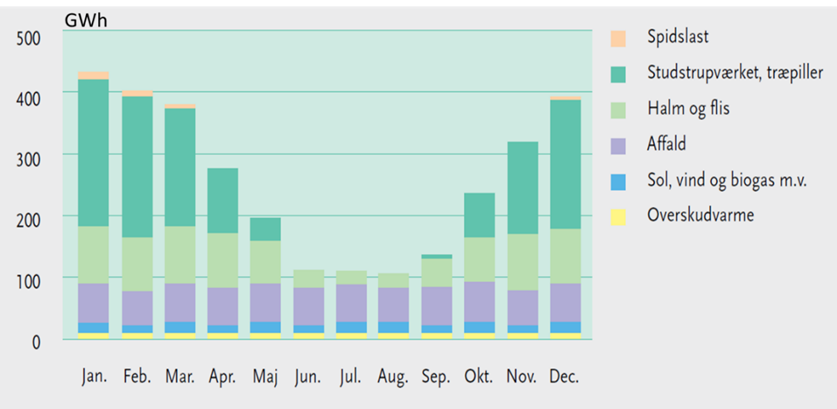Click November's dark green træpiller bar segment

click(x=523, y=188)
